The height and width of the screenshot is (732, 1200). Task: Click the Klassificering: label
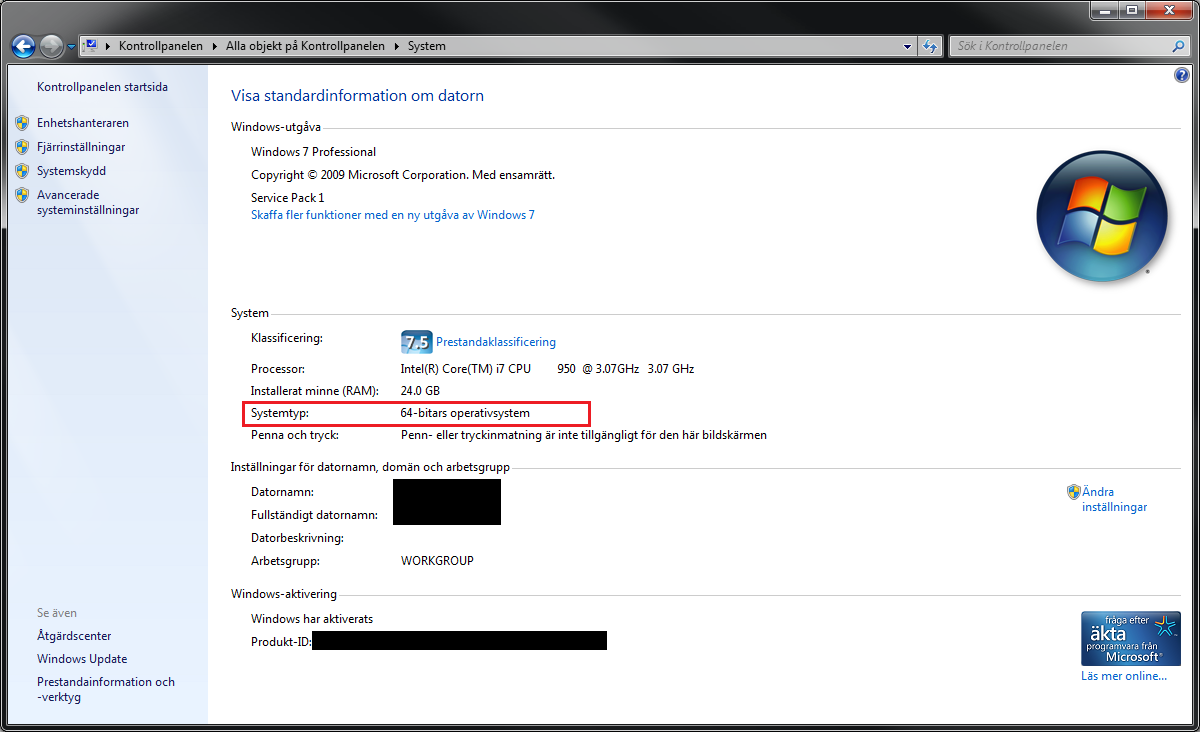click(287, 339)
